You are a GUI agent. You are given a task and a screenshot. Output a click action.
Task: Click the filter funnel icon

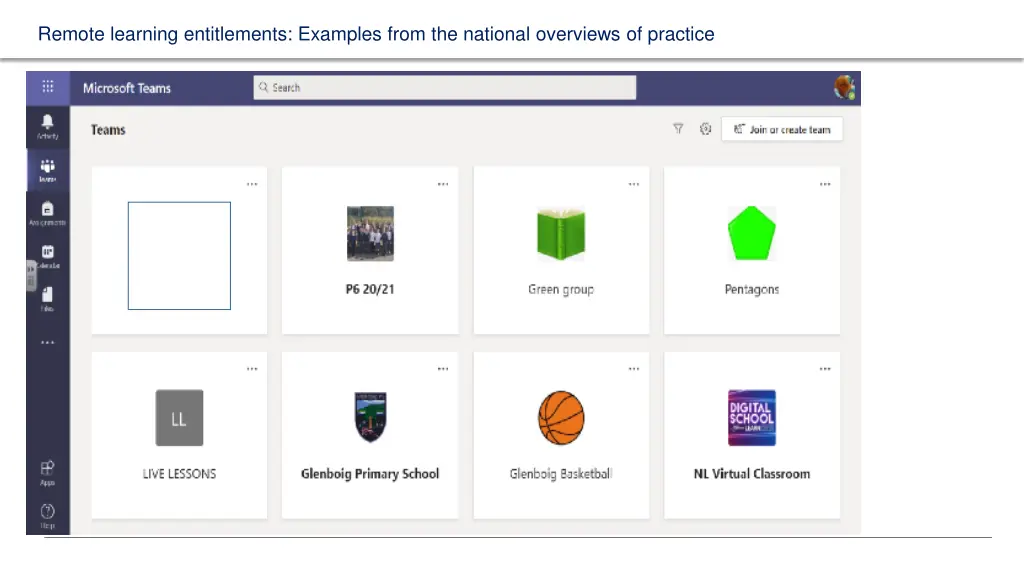pos(679,129)
